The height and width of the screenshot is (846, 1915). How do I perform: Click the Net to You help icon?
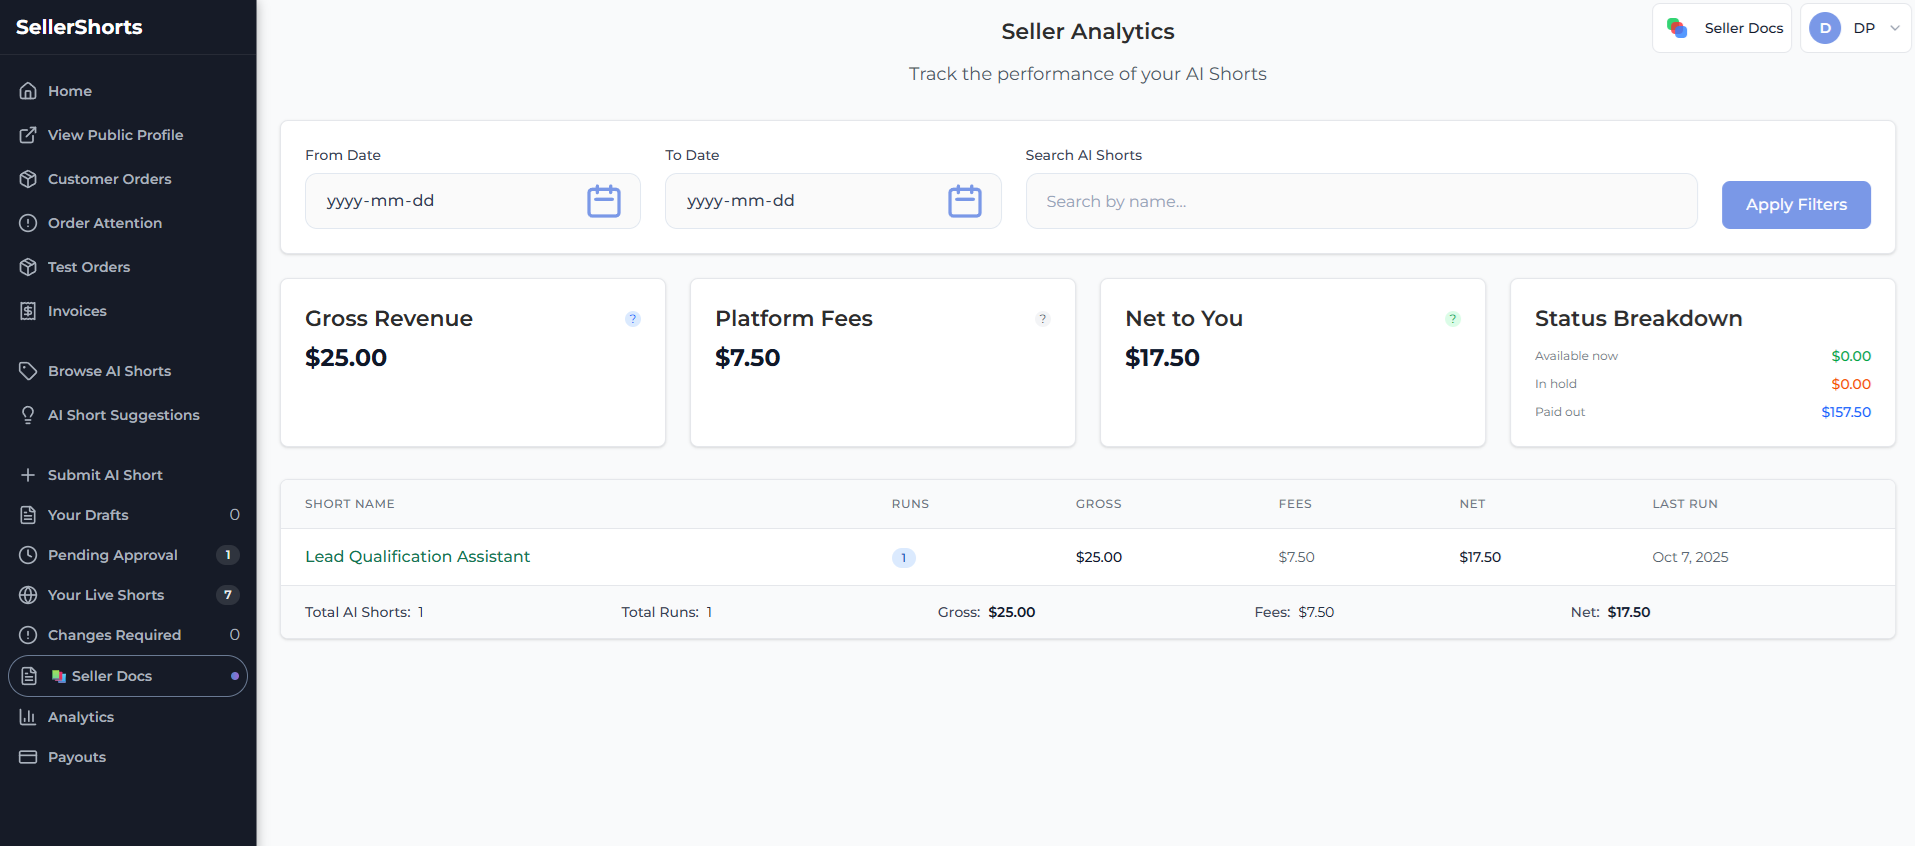coord(1452,319)
